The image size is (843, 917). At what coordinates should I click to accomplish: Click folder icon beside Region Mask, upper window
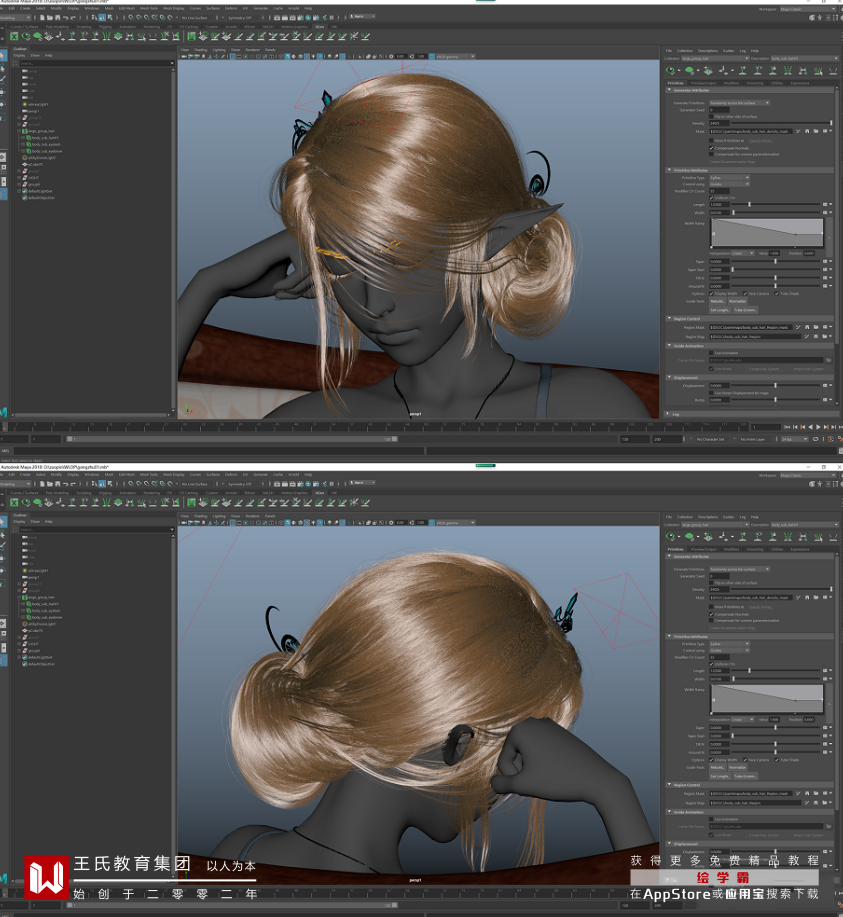816,328
